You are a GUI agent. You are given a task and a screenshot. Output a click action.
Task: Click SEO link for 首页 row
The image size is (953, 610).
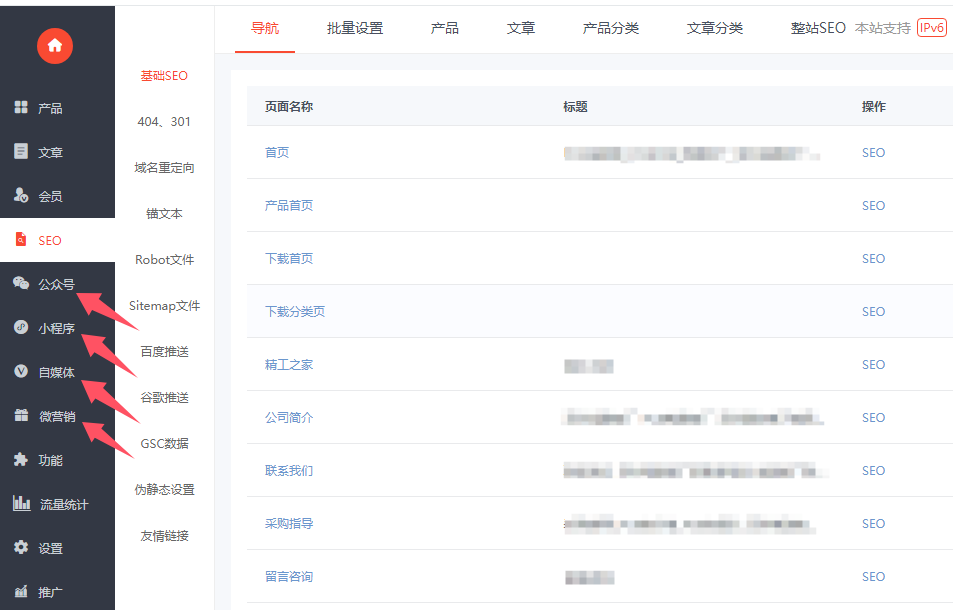(x=873, y=153)
